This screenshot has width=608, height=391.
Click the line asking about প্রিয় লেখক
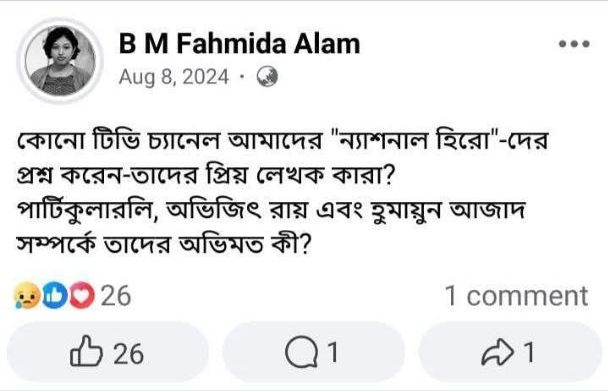(x=206, y=176)
